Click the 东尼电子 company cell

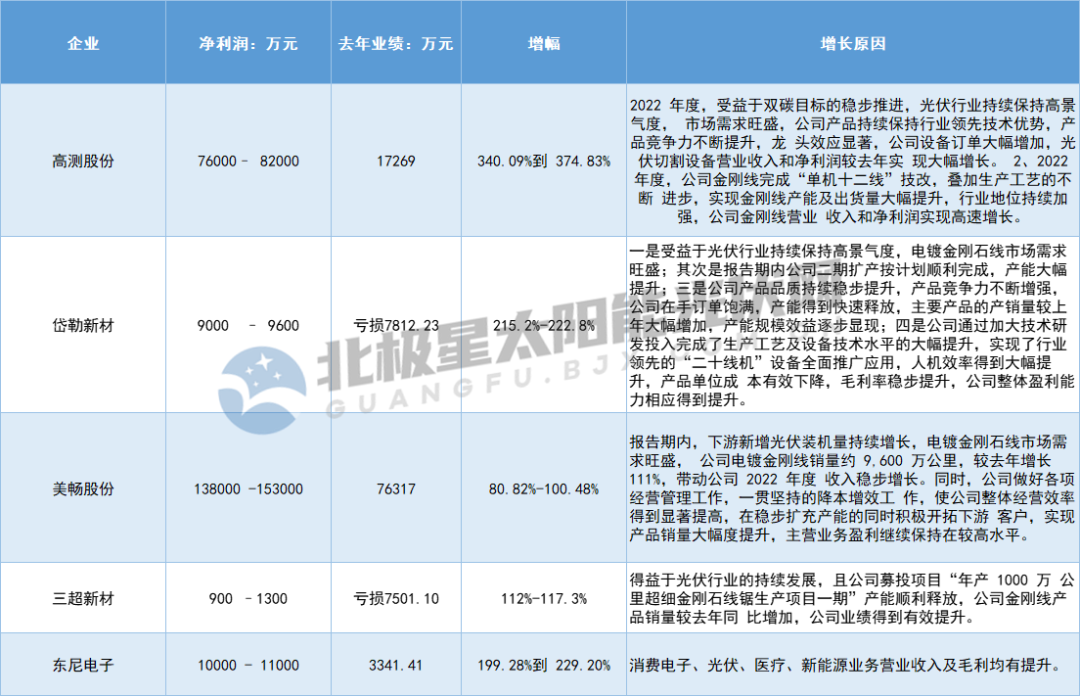(83, 665)
